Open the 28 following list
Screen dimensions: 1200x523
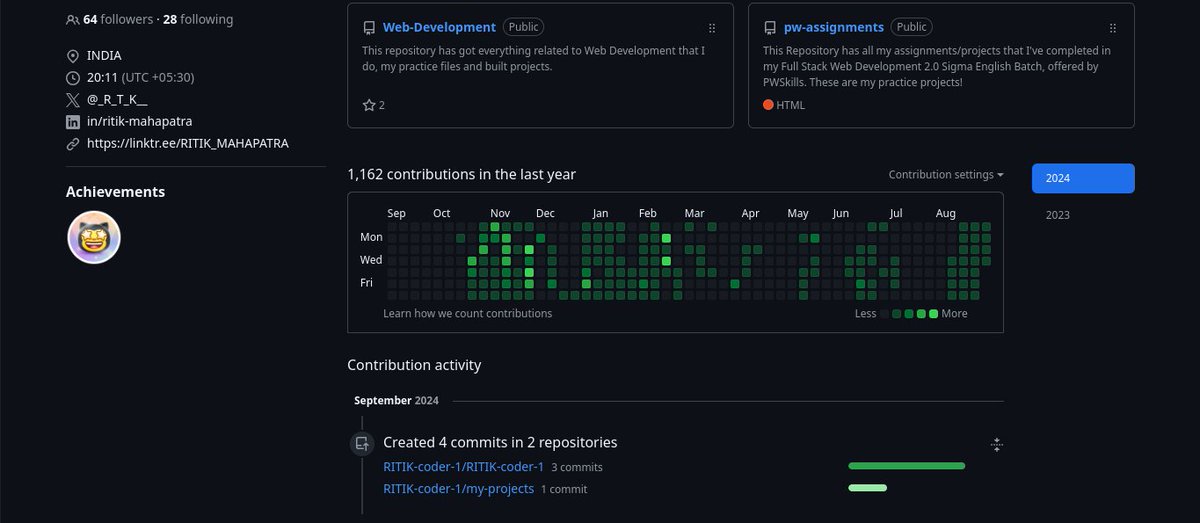point(197,19)
